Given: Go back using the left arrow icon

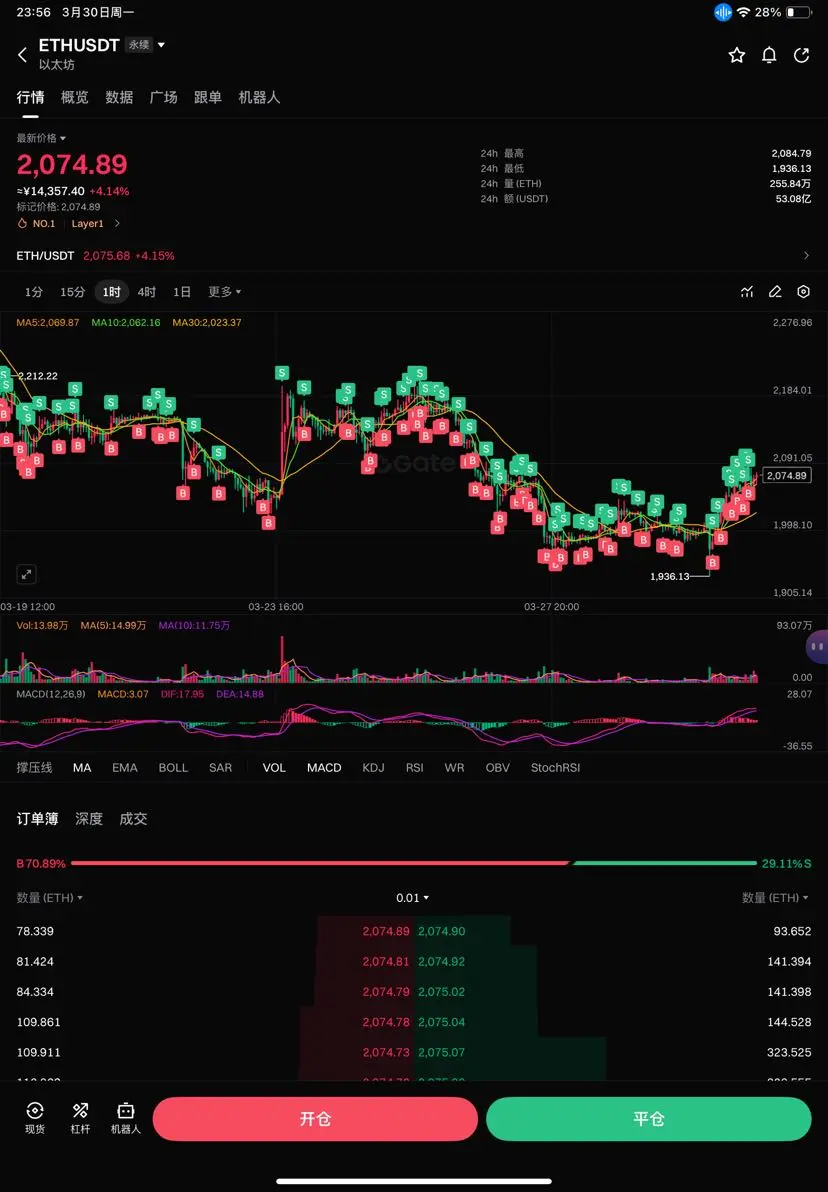Looking at the screenshot, I should [x=22, y=55].
